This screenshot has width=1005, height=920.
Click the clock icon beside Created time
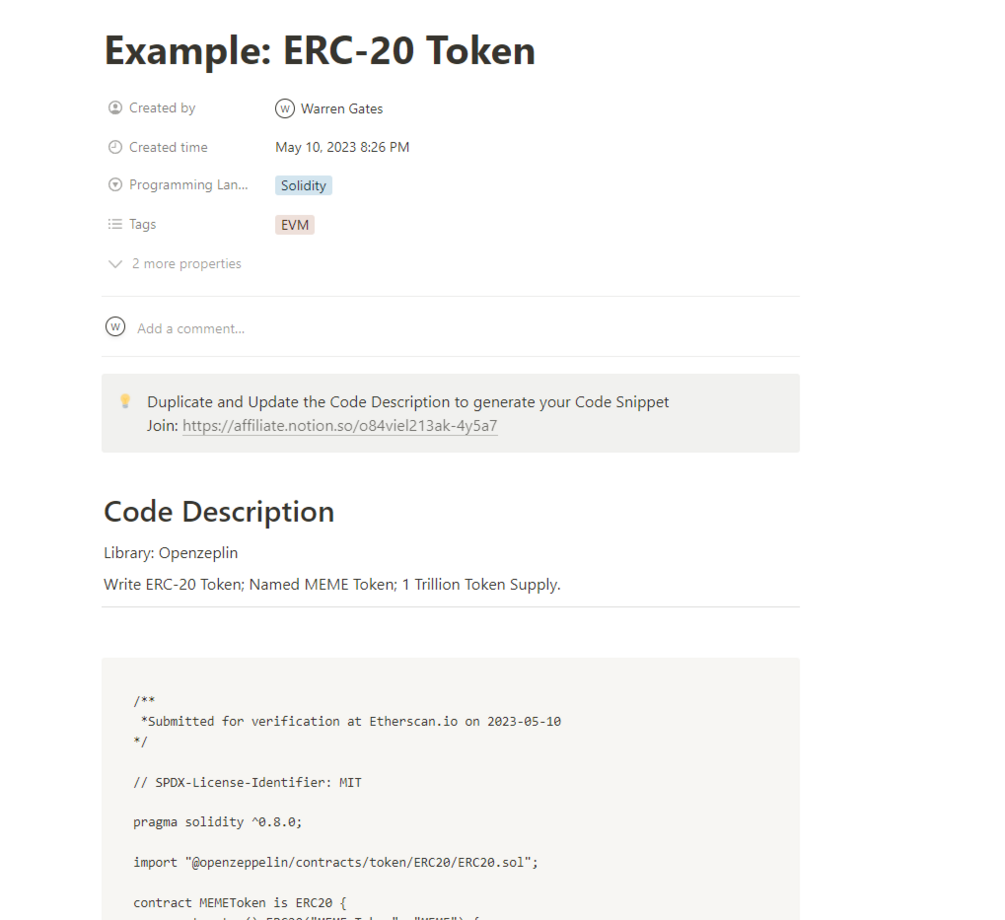coord(115,147)
